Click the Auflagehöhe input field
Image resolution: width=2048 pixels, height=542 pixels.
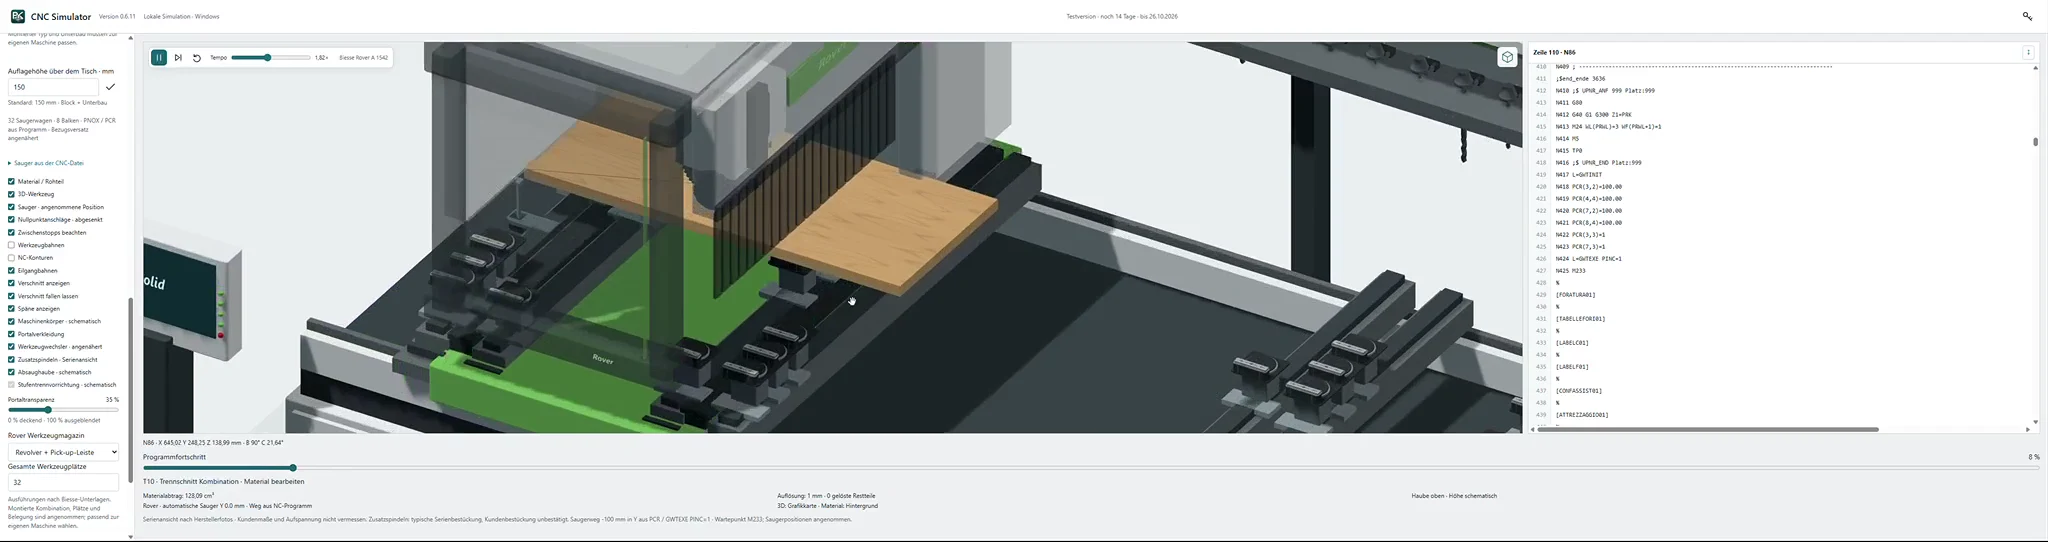tap(53, 87)
